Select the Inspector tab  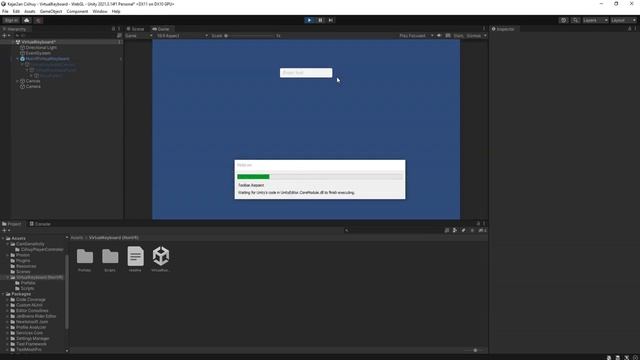503,29
